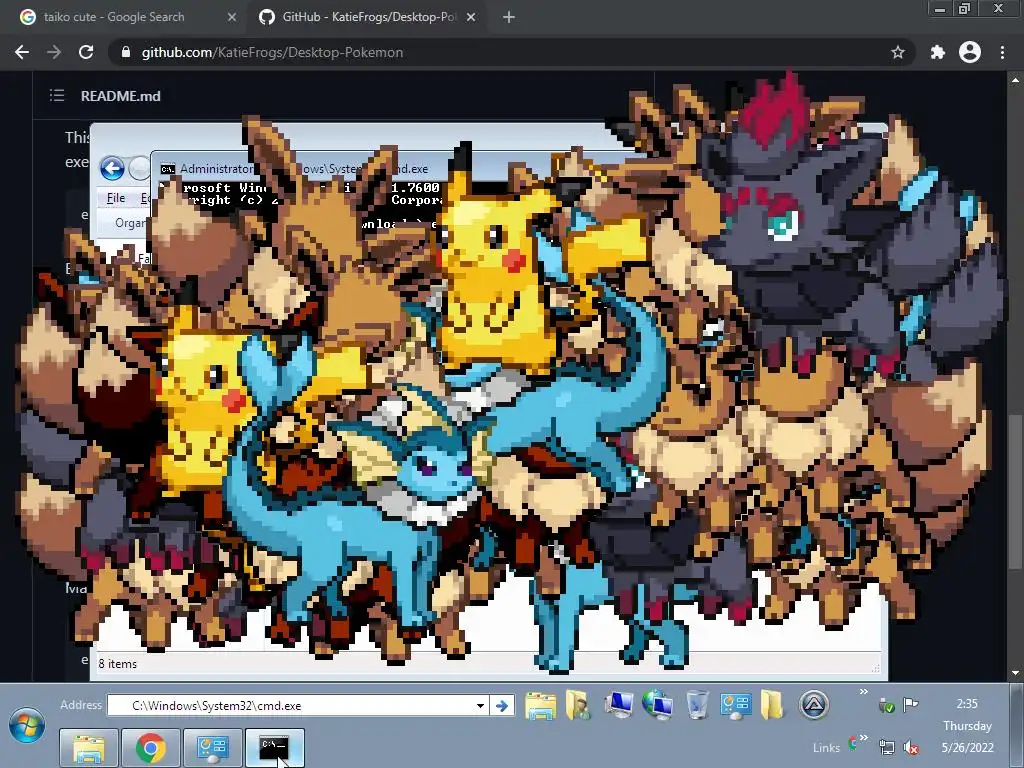1024x768 pixels.
Task: Click the round triangle icon in the taskbar
Action: 814,705
